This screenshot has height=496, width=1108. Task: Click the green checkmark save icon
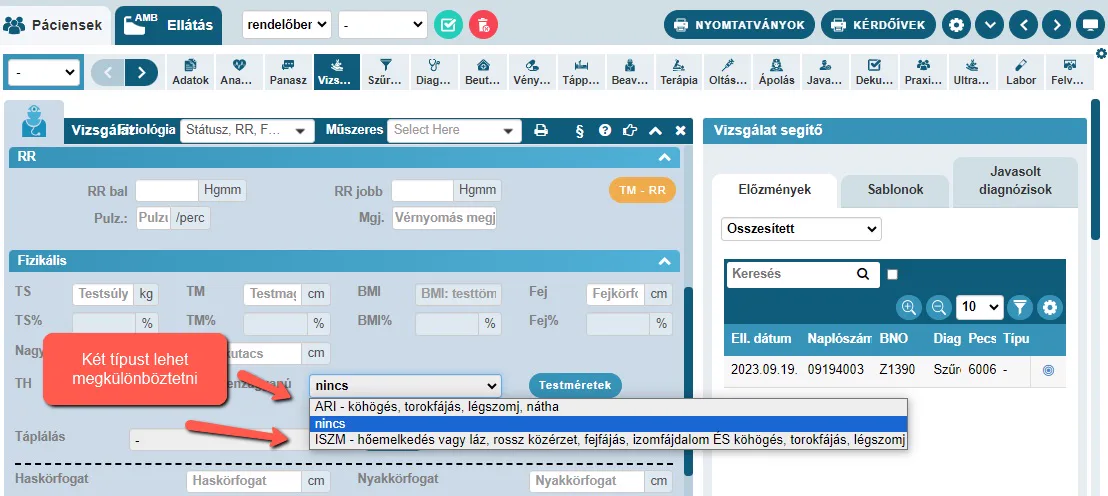tap(448, 25)
